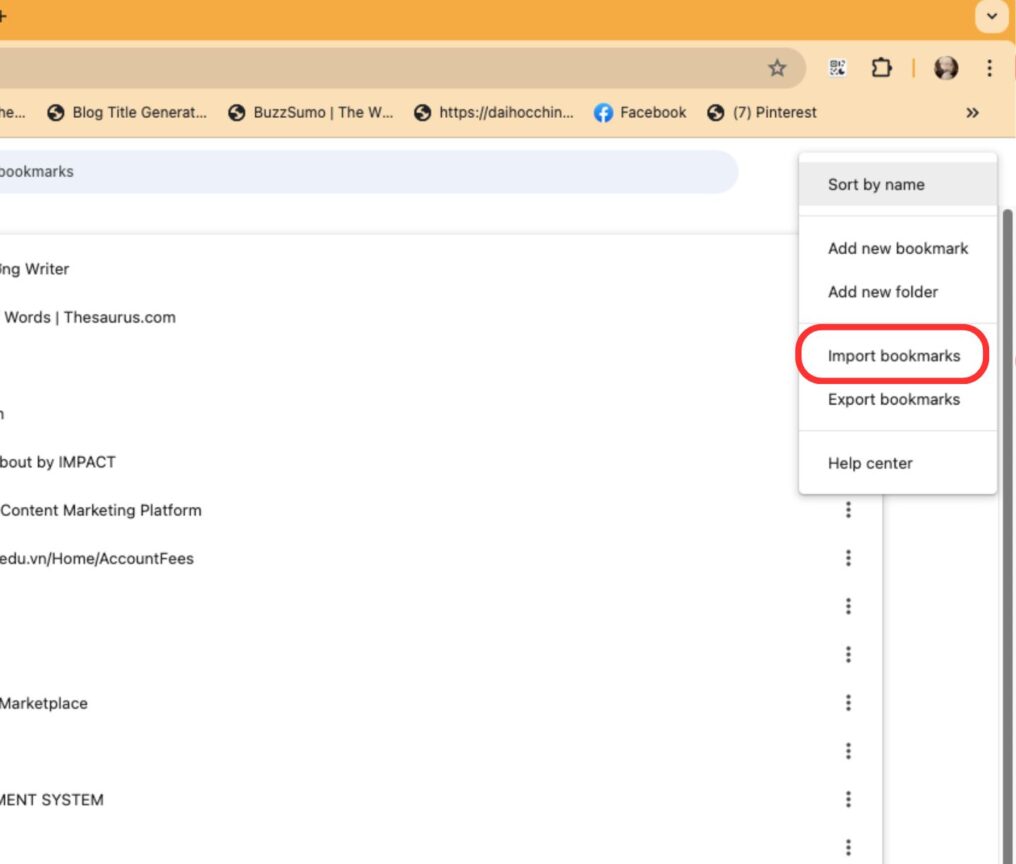Open the hidden bookmarks overflow chevron
The image size is (1016, 864).
coord(971,112)
